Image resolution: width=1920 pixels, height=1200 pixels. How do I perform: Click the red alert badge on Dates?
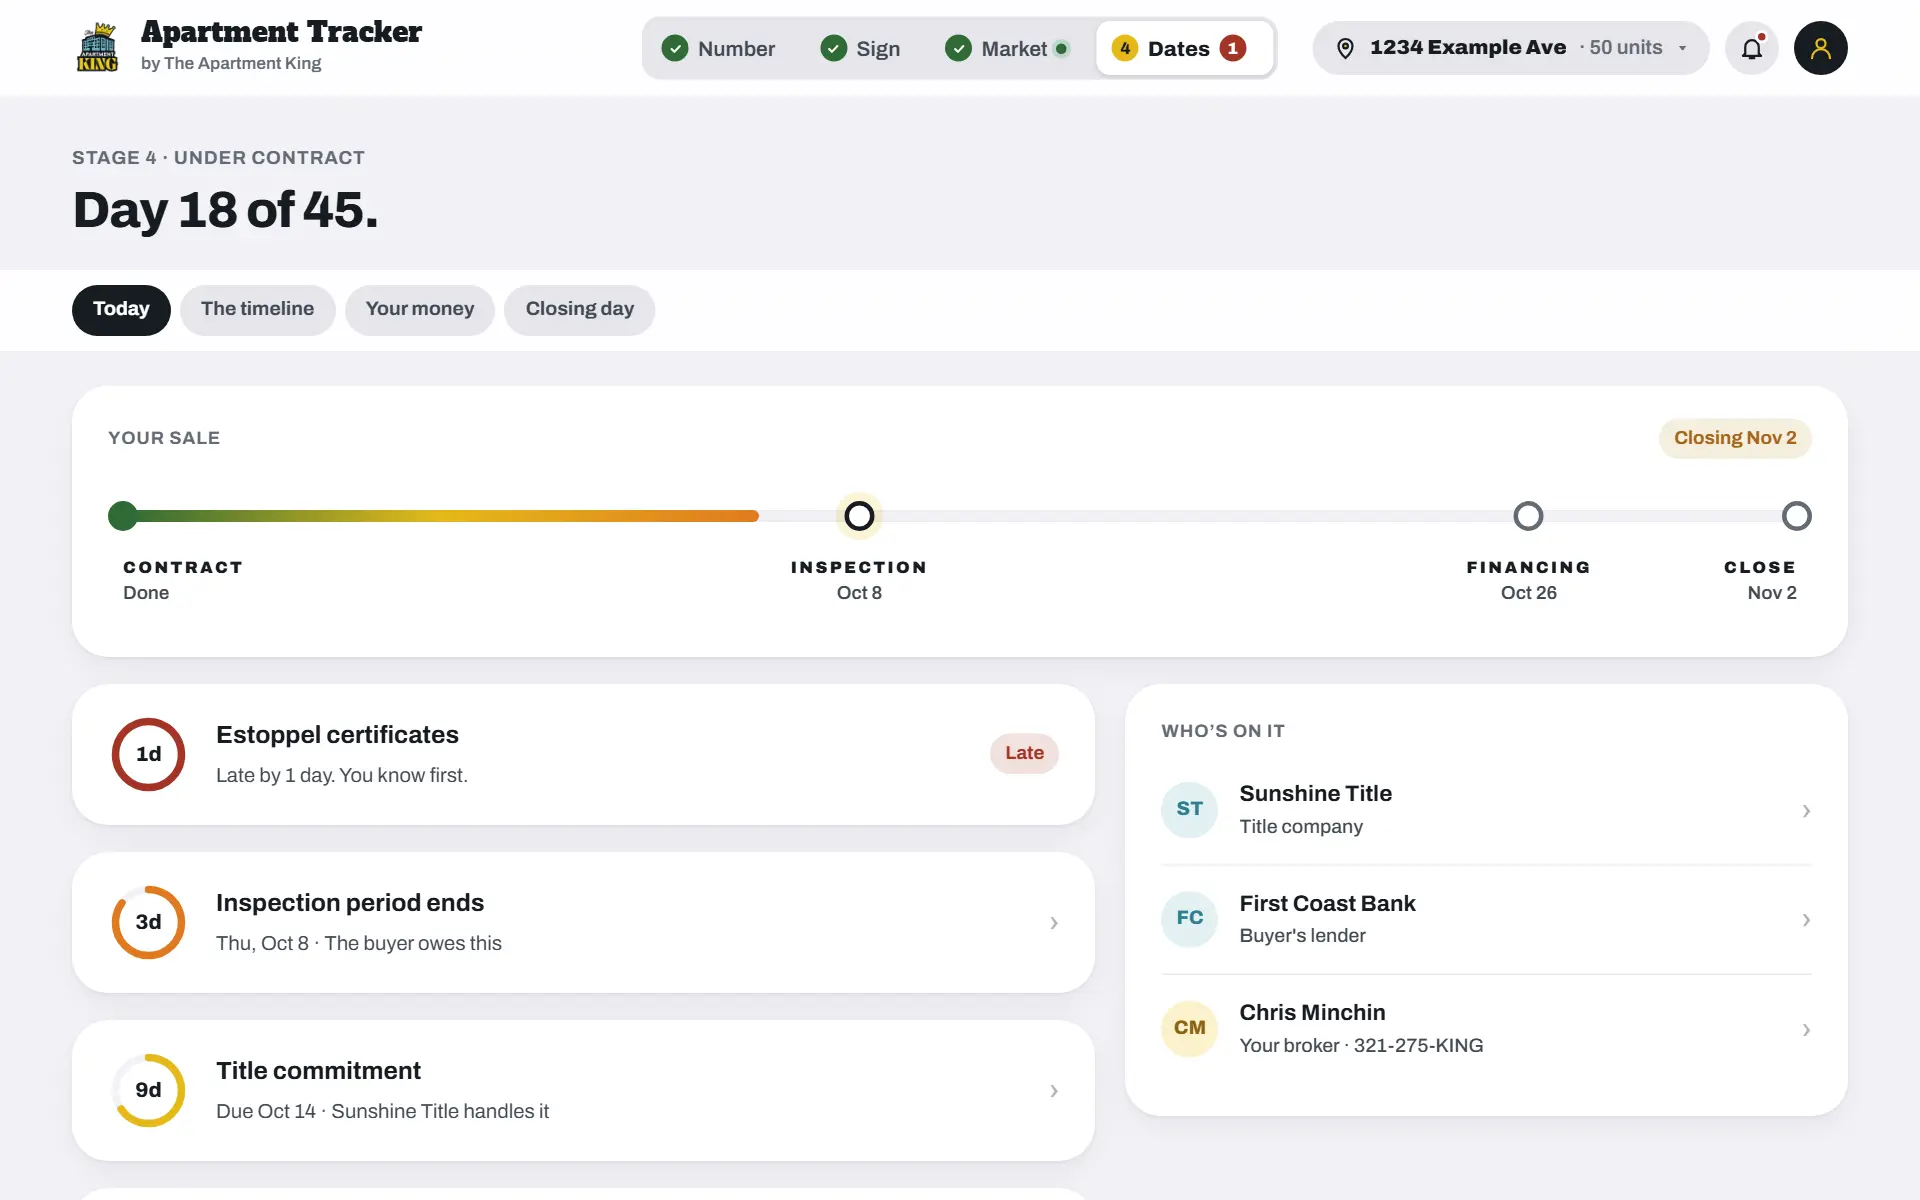click(1233, 48)
